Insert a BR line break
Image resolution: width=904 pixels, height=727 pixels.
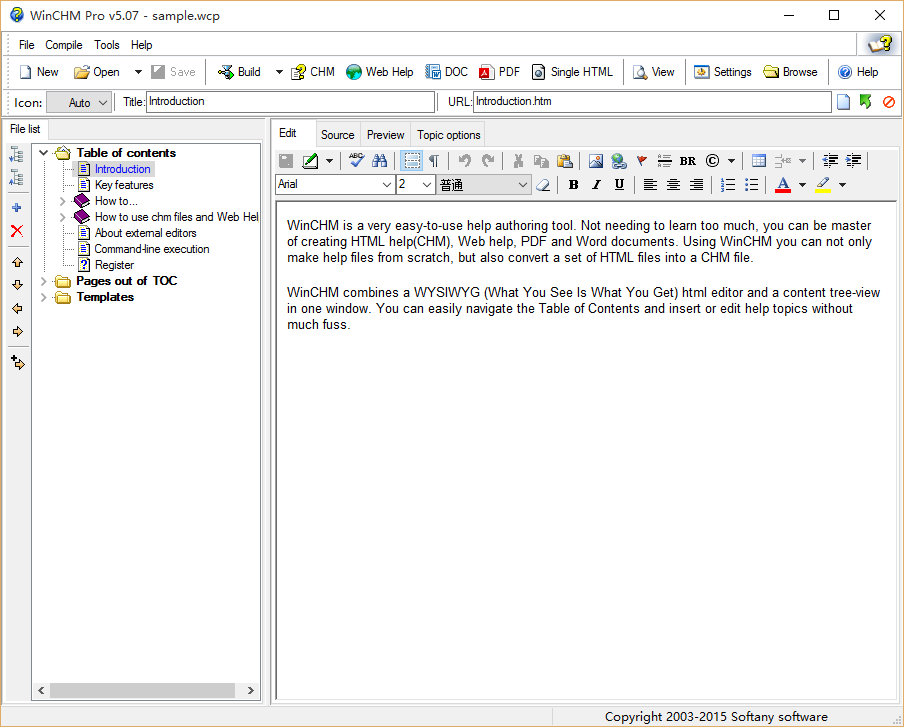[x=688, y=161]
